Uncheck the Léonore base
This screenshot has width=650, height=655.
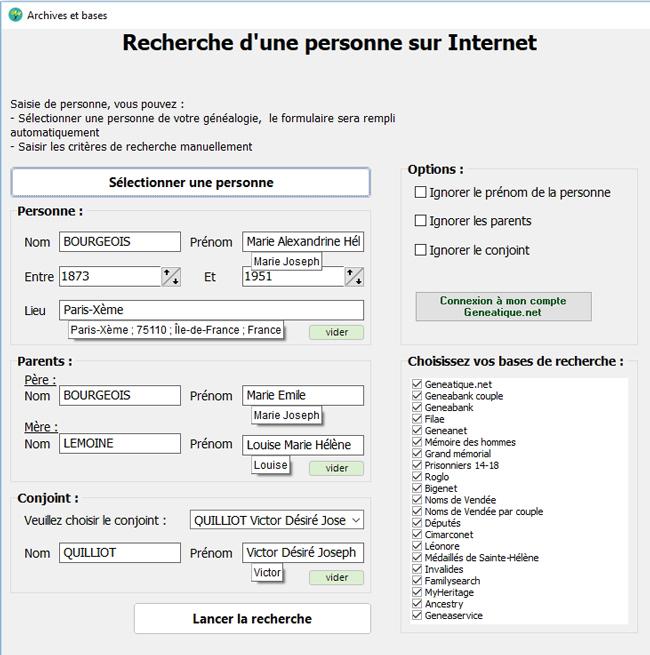417,546
